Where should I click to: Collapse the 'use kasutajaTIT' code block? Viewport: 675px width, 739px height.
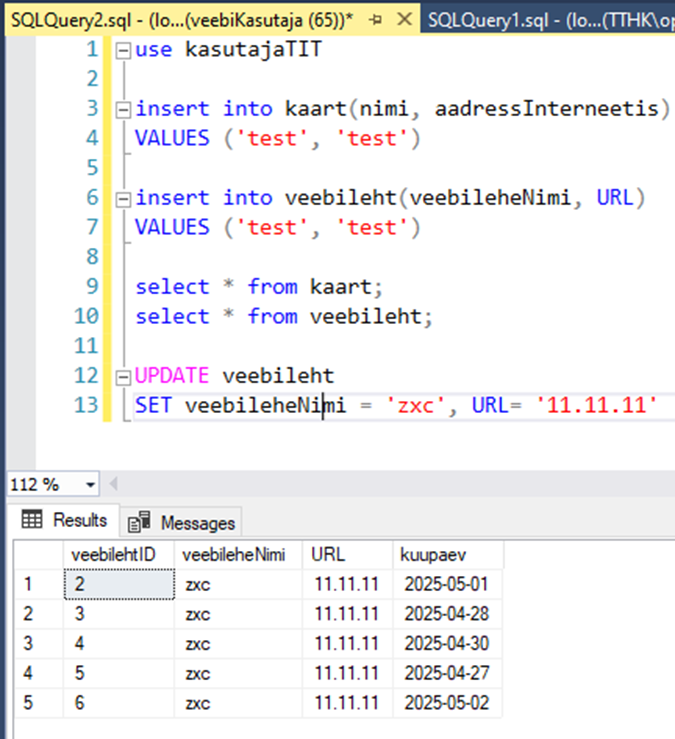click(x=122, y=49)
